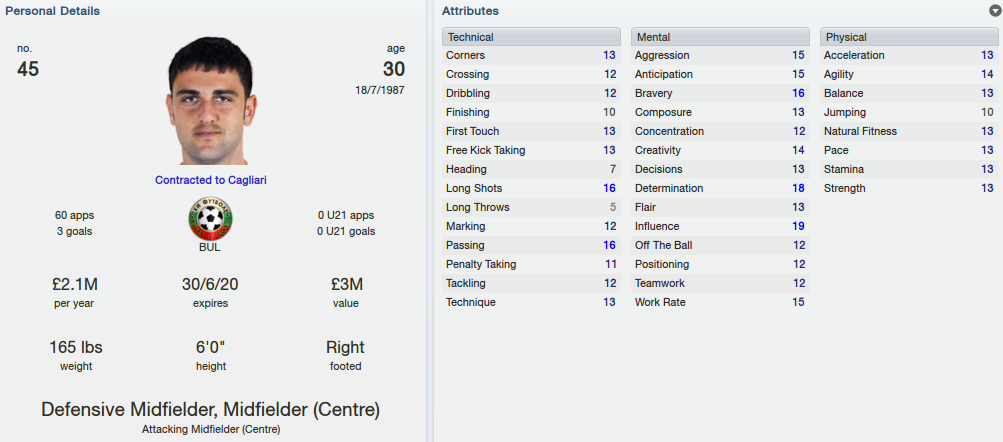Select the Influence attribute row
Screen dimensions: 1003x442
[x=720, y=226]
